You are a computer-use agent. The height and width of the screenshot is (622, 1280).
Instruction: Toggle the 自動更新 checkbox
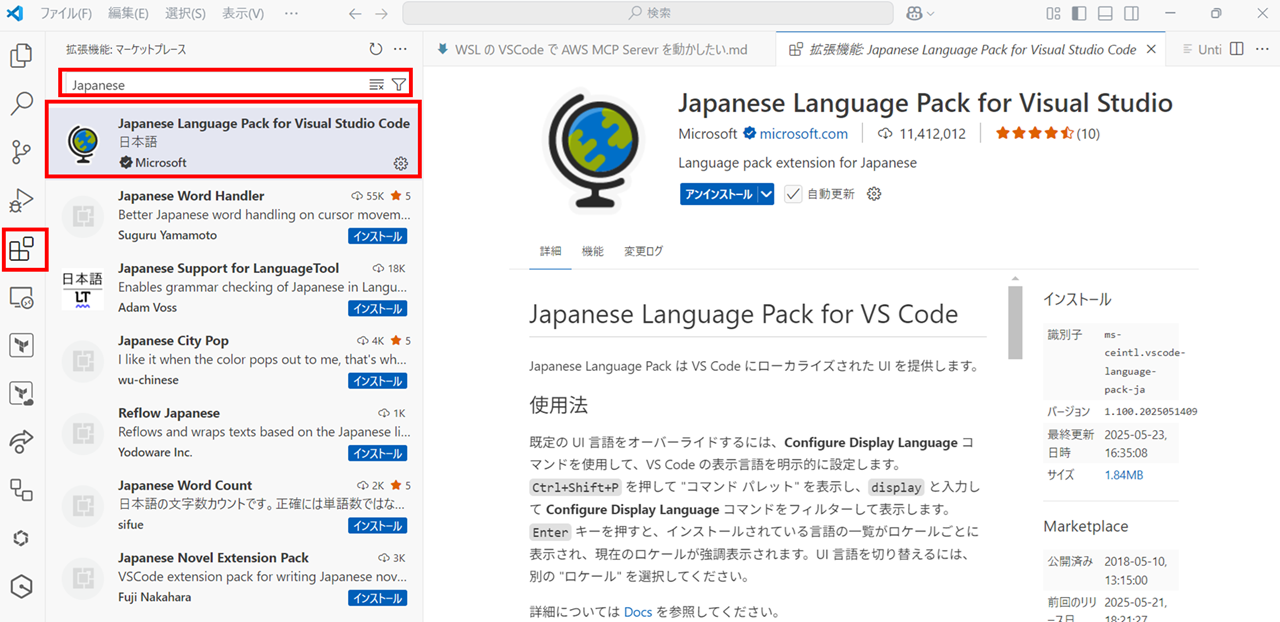[x=793, y=194]
